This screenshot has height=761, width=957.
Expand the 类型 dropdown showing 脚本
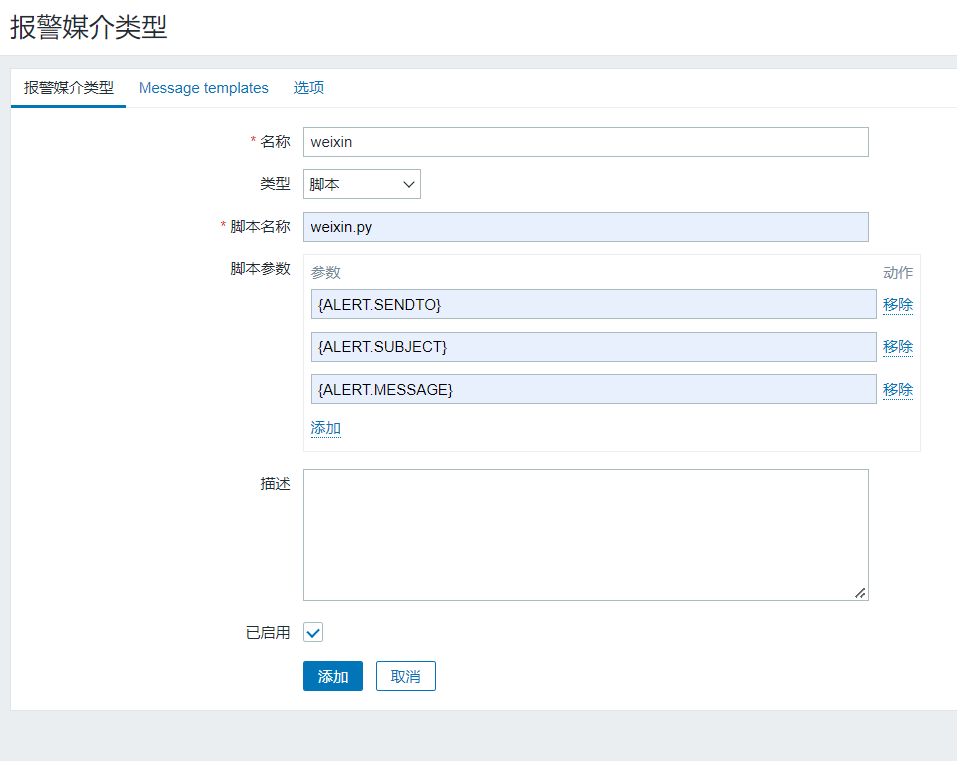pyautogui.click(x=361, y=184)
